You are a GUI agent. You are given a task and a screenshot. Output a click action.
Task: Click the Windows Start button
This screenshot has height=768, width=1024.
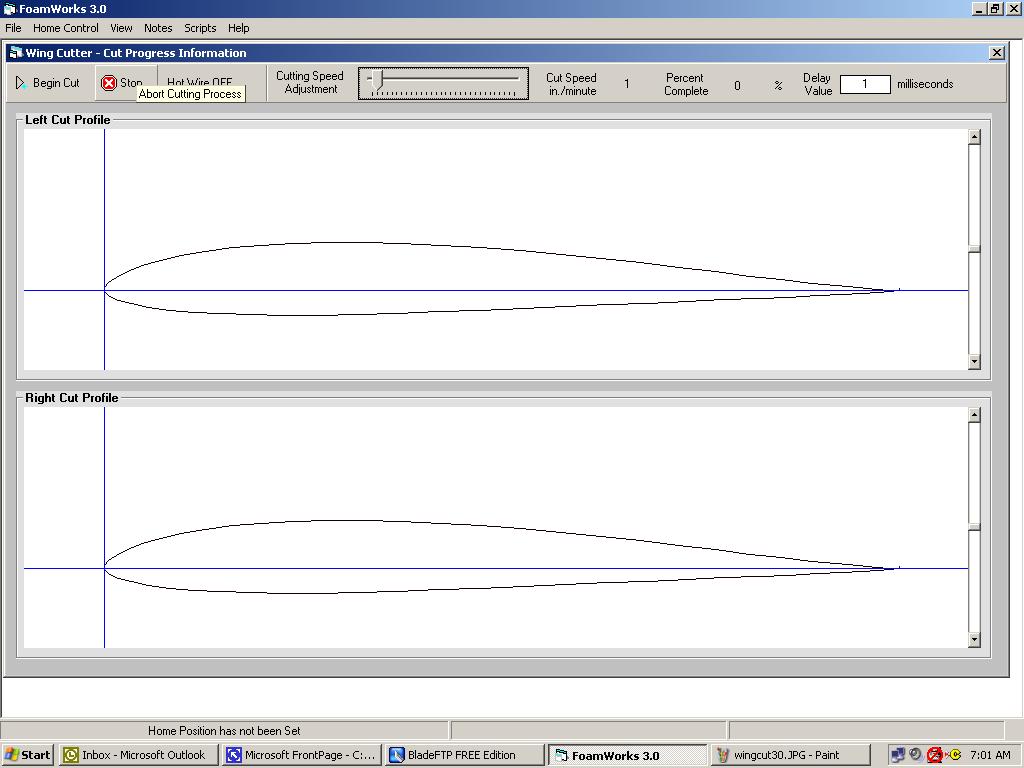pos(28,755)
